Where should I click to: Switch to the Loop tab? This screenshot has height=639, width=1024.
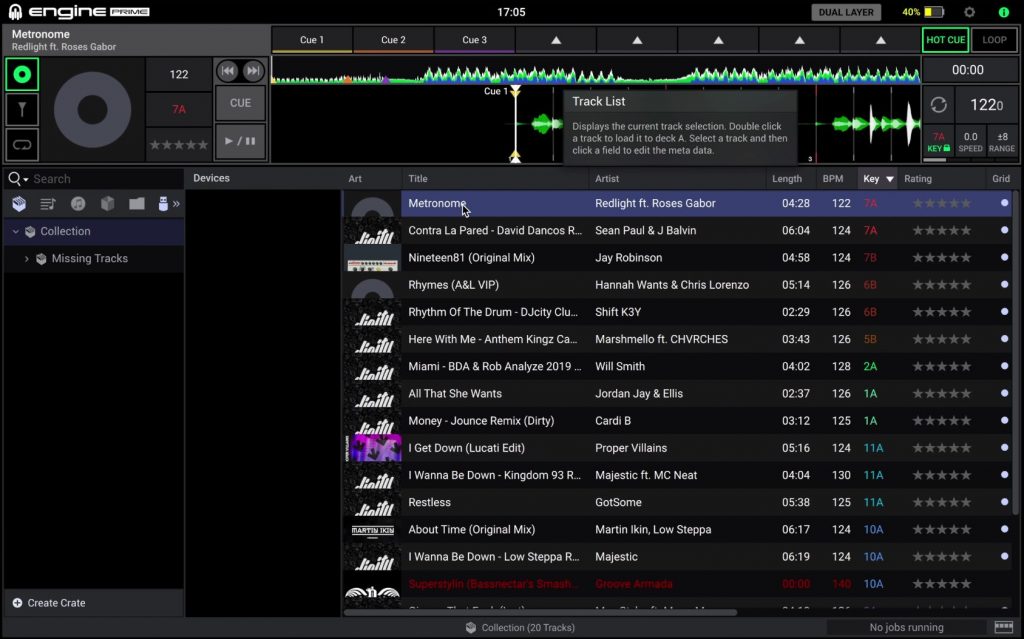(x=994, y=40)
